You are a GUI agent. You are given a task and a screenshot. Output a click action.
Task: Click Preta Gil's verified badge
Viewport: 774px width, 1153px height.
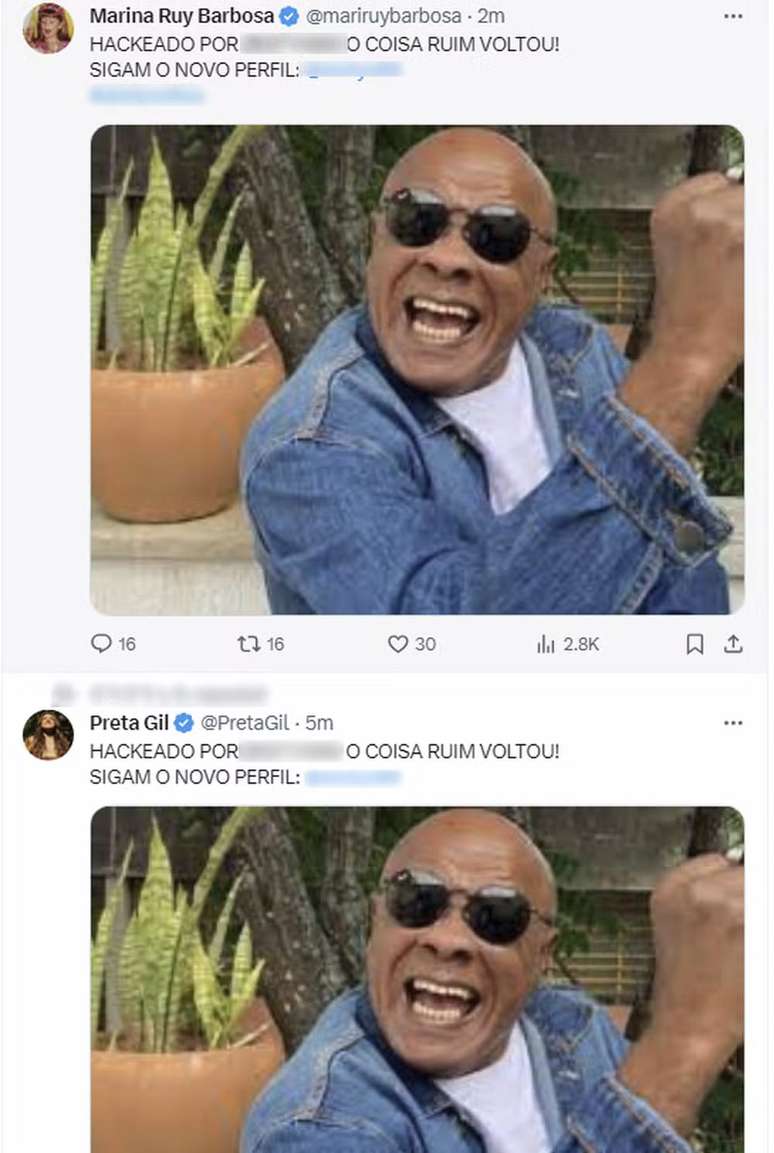pos(185,722)
